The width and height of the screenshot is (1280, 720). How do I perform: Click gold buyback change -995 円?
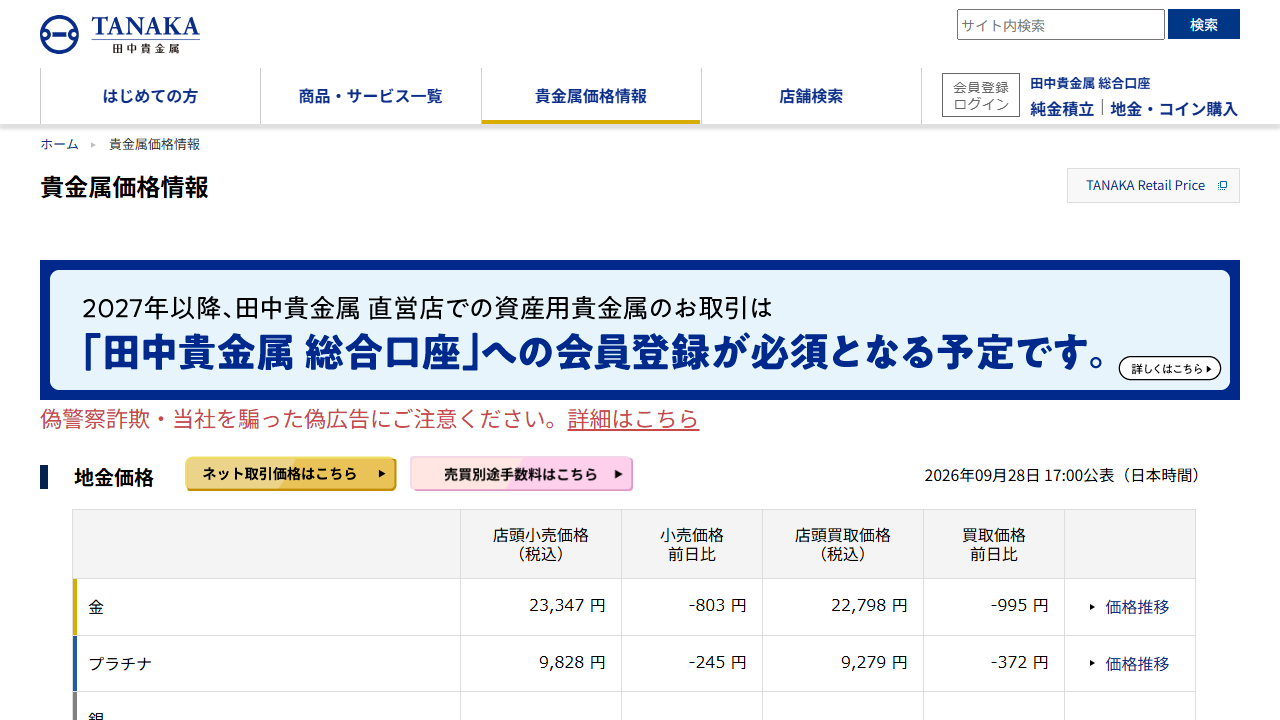click(x=1020, y=606)
